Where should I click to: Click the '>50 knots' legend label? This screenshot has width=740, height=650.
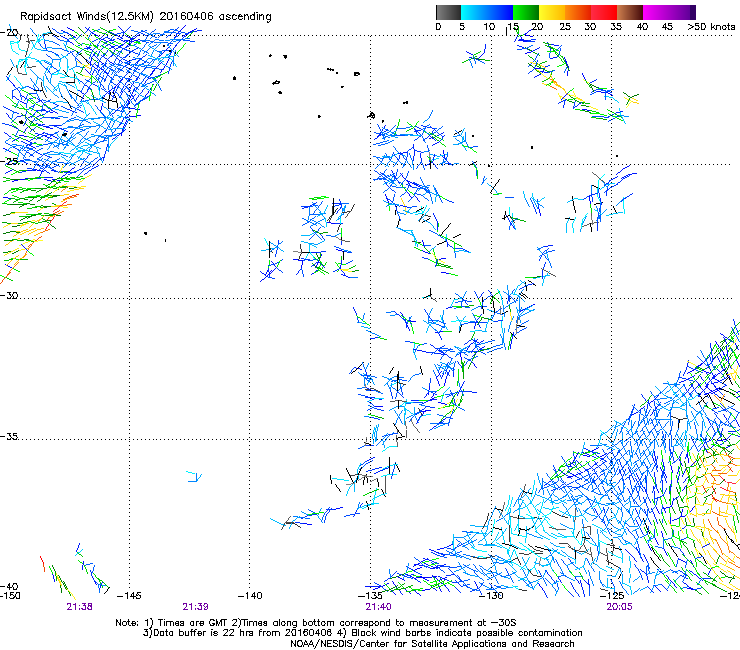point(711,27)
